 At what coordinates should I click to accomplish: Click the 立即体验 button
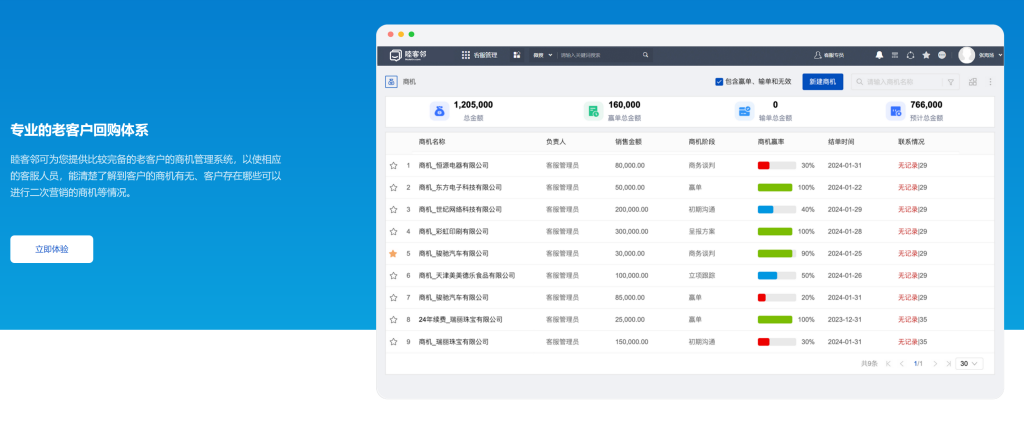pos(52,249)
